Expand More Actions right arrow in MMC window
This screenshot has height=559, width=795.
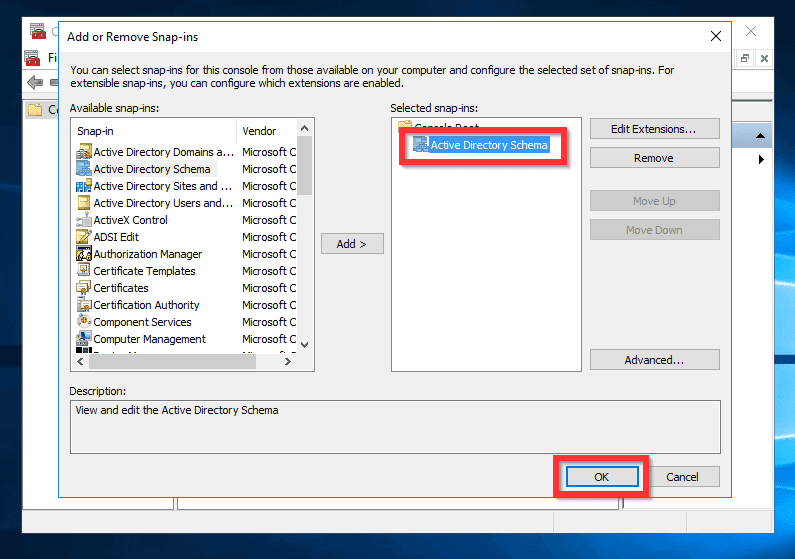click(x=761, y=159)
